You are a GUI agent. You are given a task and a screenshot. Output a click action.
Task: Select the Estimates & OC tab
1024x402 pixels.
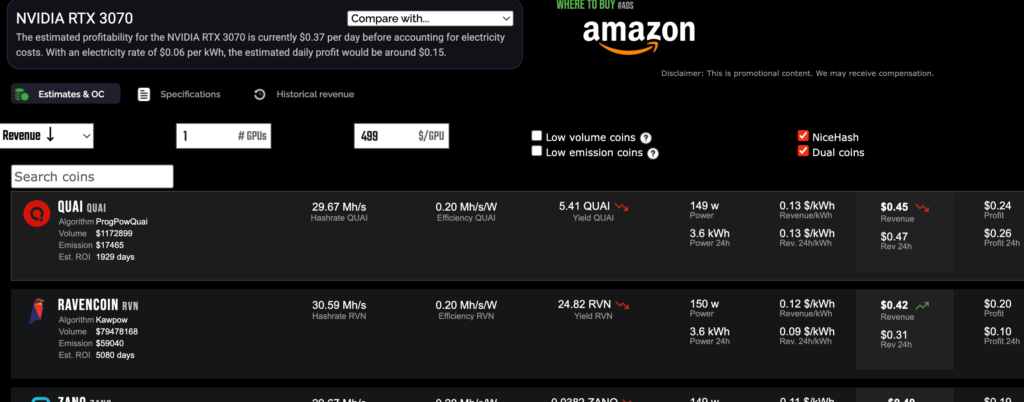tap(66, 94)
